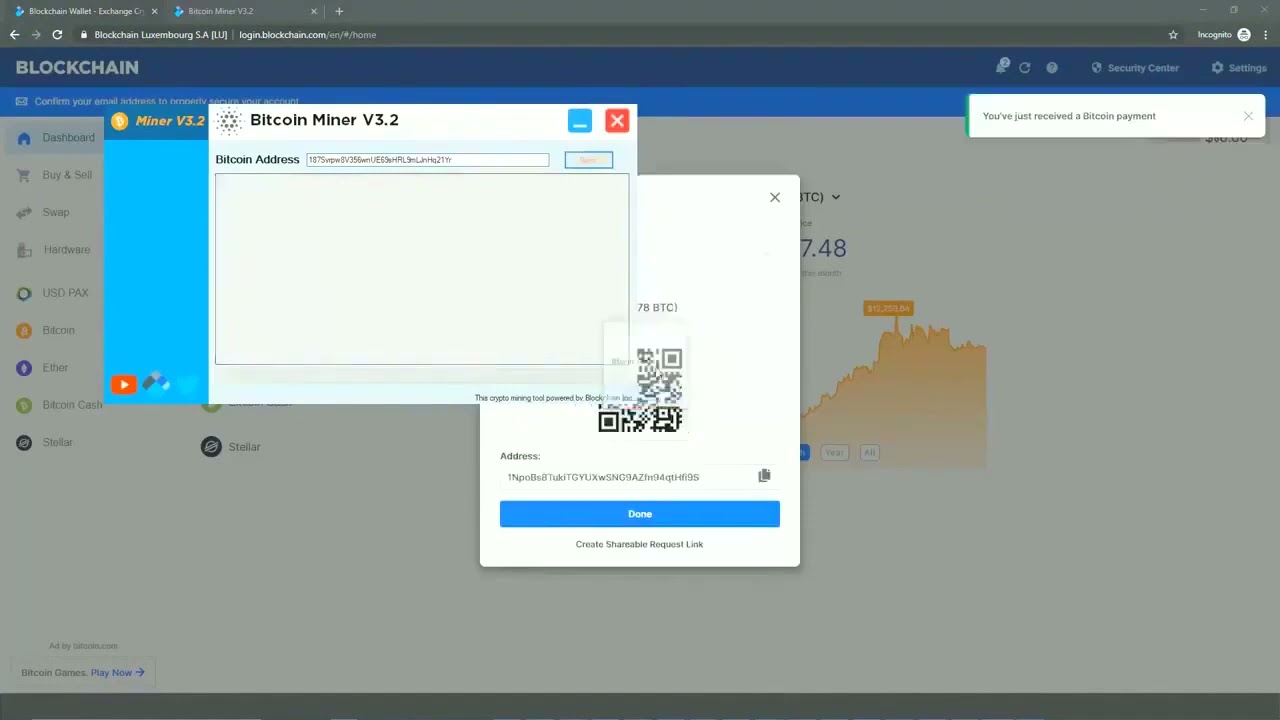Open notifications bell icon in header
This screenshot has width=1280, height=720.
(x=1001, y=67)
